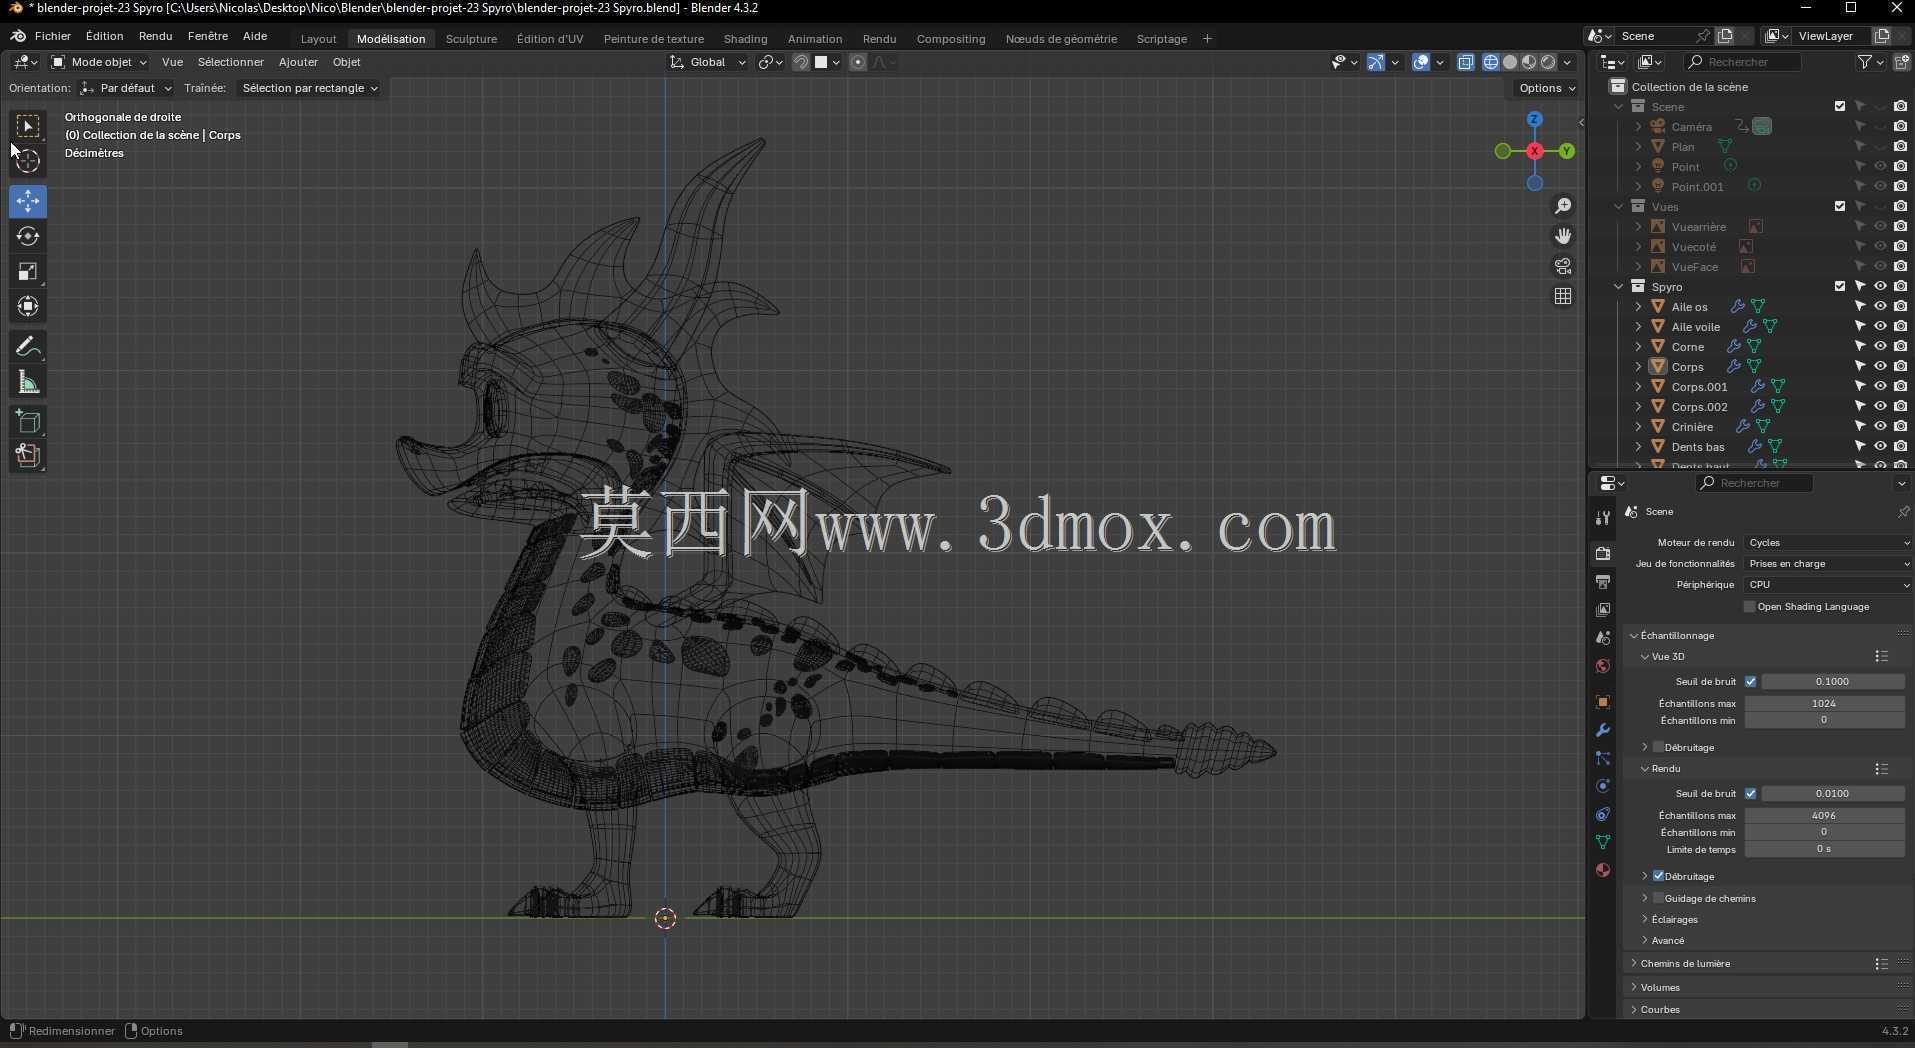1915x1048 pixels.
Task: Click the Z axis on the navigation gizmo
Action: tap(1534, 119)
